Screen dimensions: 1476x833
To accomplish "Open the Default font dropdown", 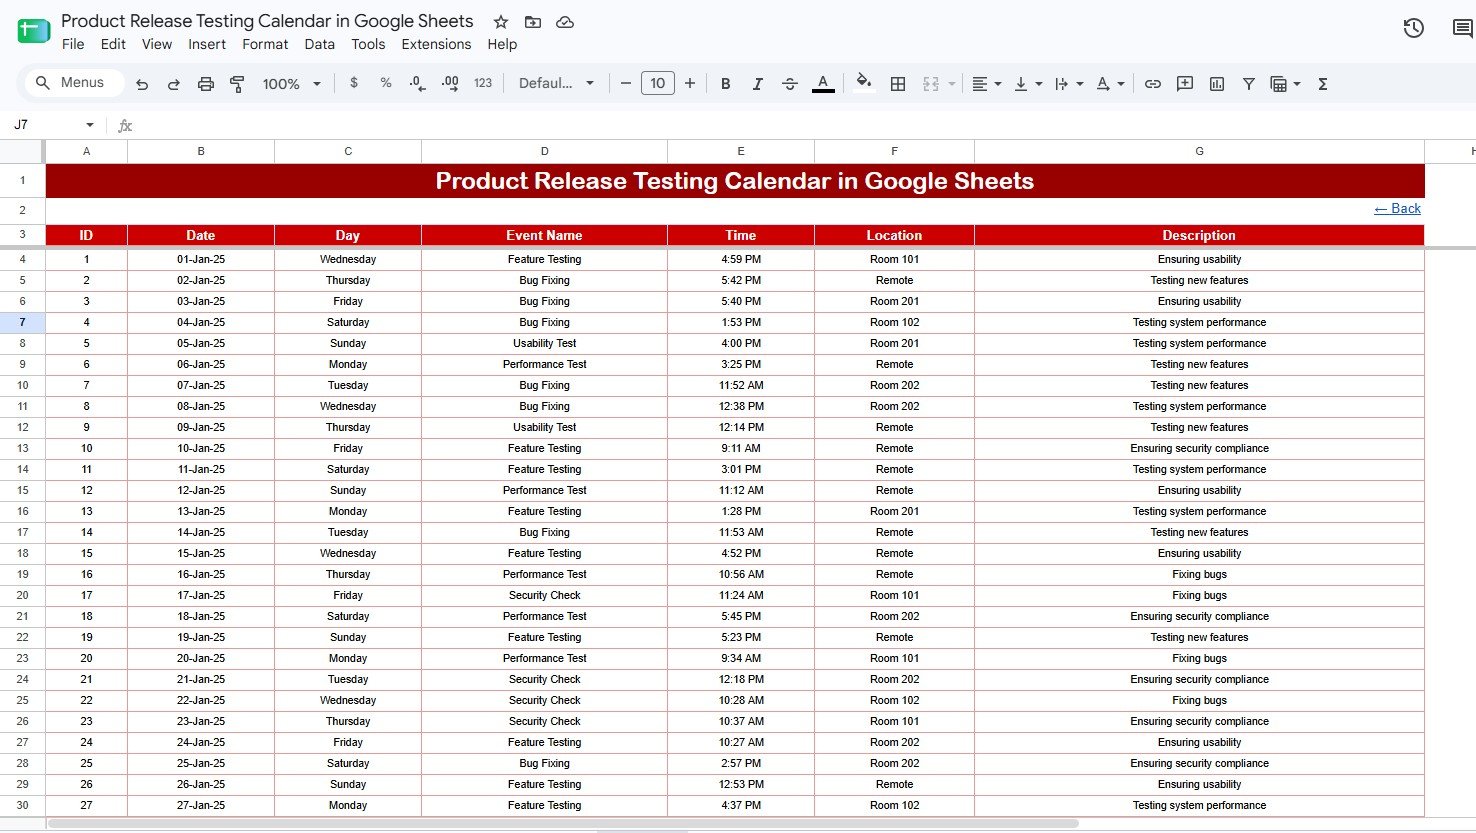I will click(x=556, y=84).
